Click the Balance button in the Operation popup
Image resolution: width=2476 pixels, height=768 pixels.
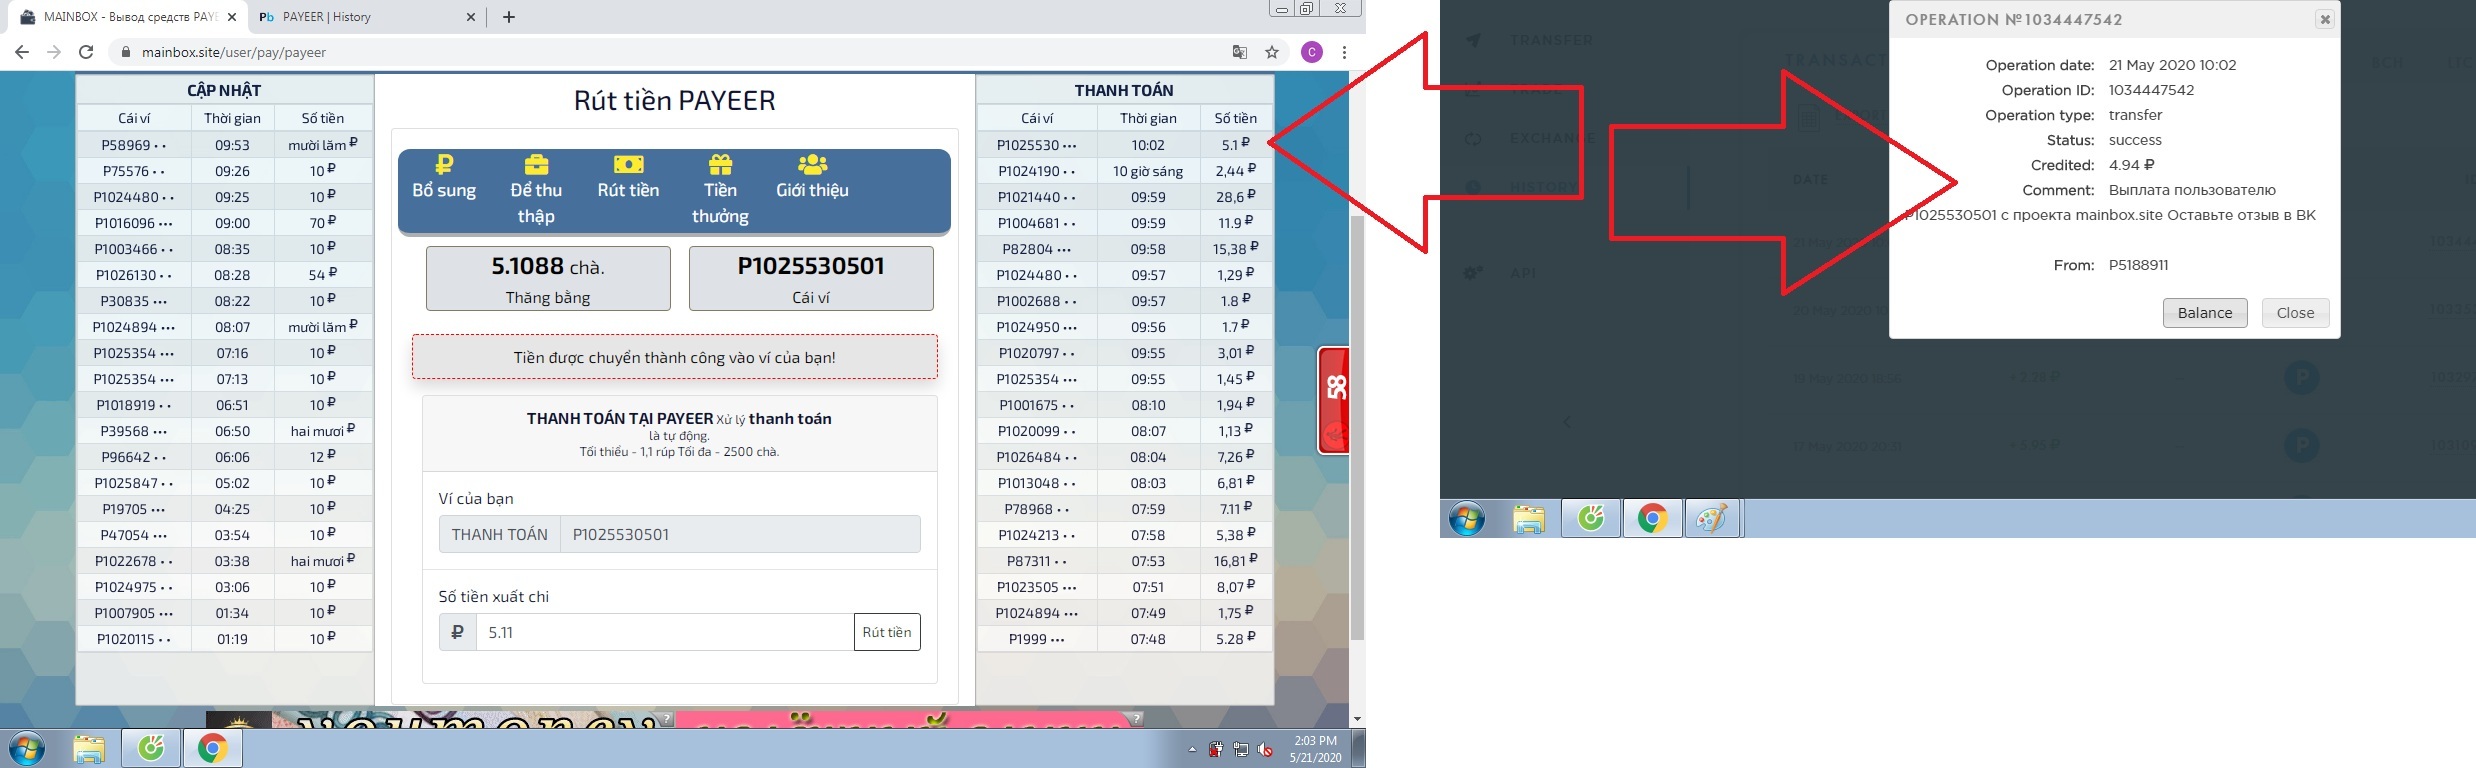2205,313
